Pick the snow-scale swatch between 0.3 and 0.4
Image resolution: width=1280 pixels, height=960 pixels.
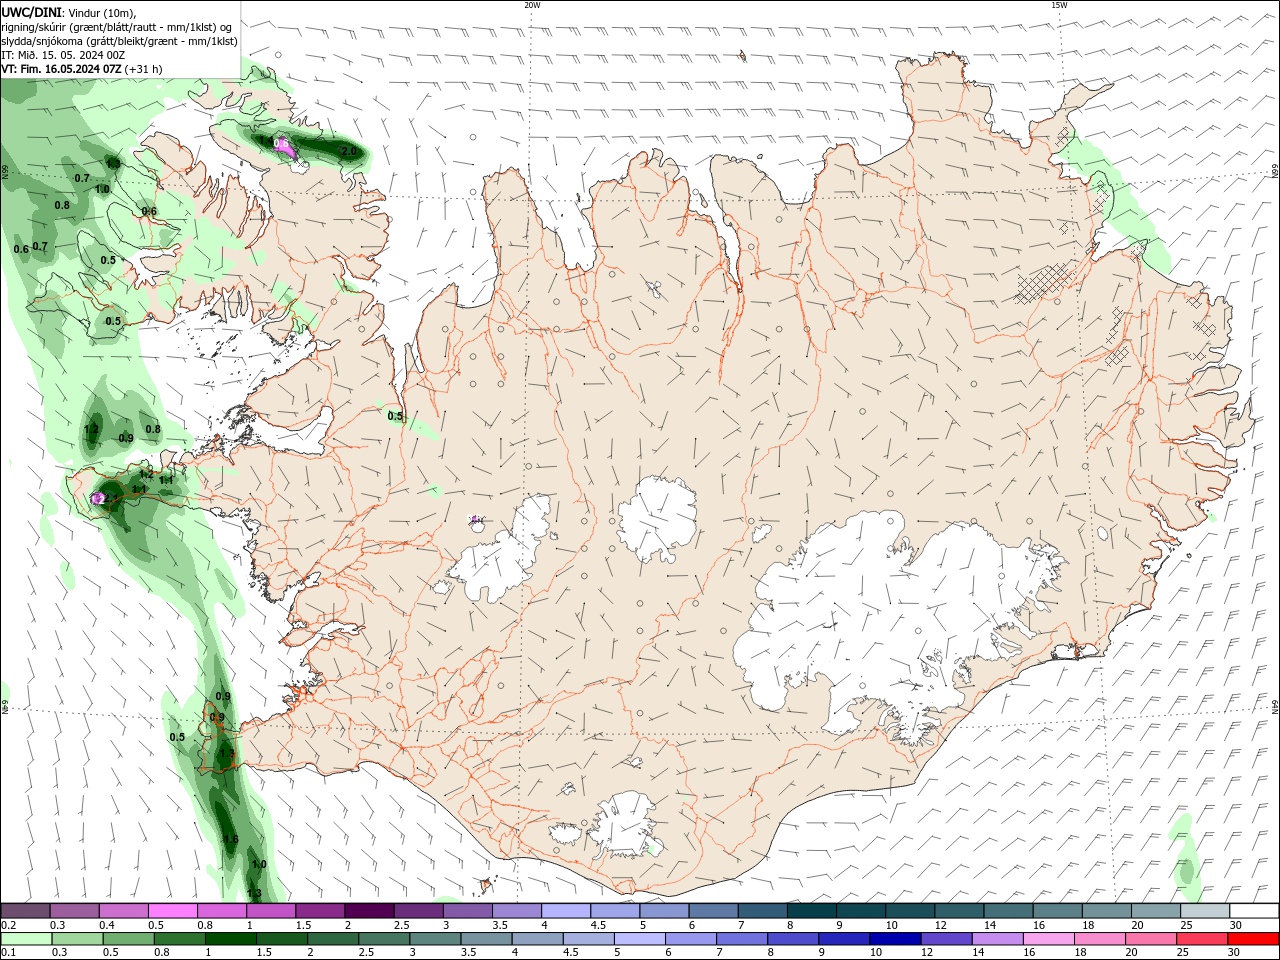pyautogui.click(x=75, y=911)
